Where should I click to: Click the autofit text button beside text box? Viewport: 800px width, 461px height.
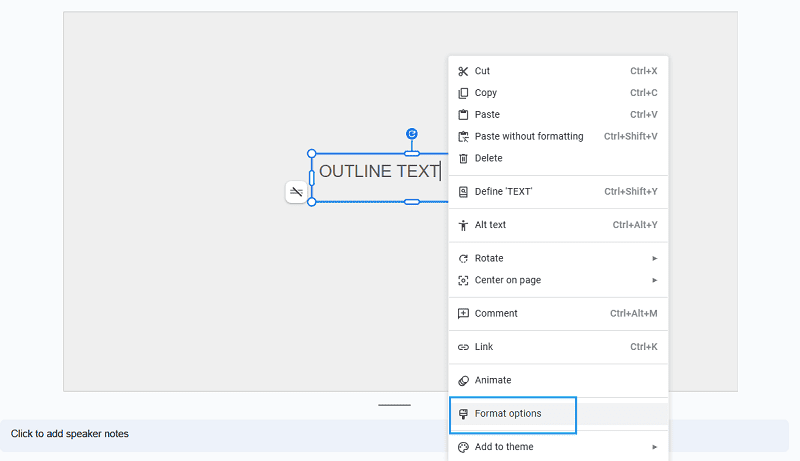tap(296, 192)
